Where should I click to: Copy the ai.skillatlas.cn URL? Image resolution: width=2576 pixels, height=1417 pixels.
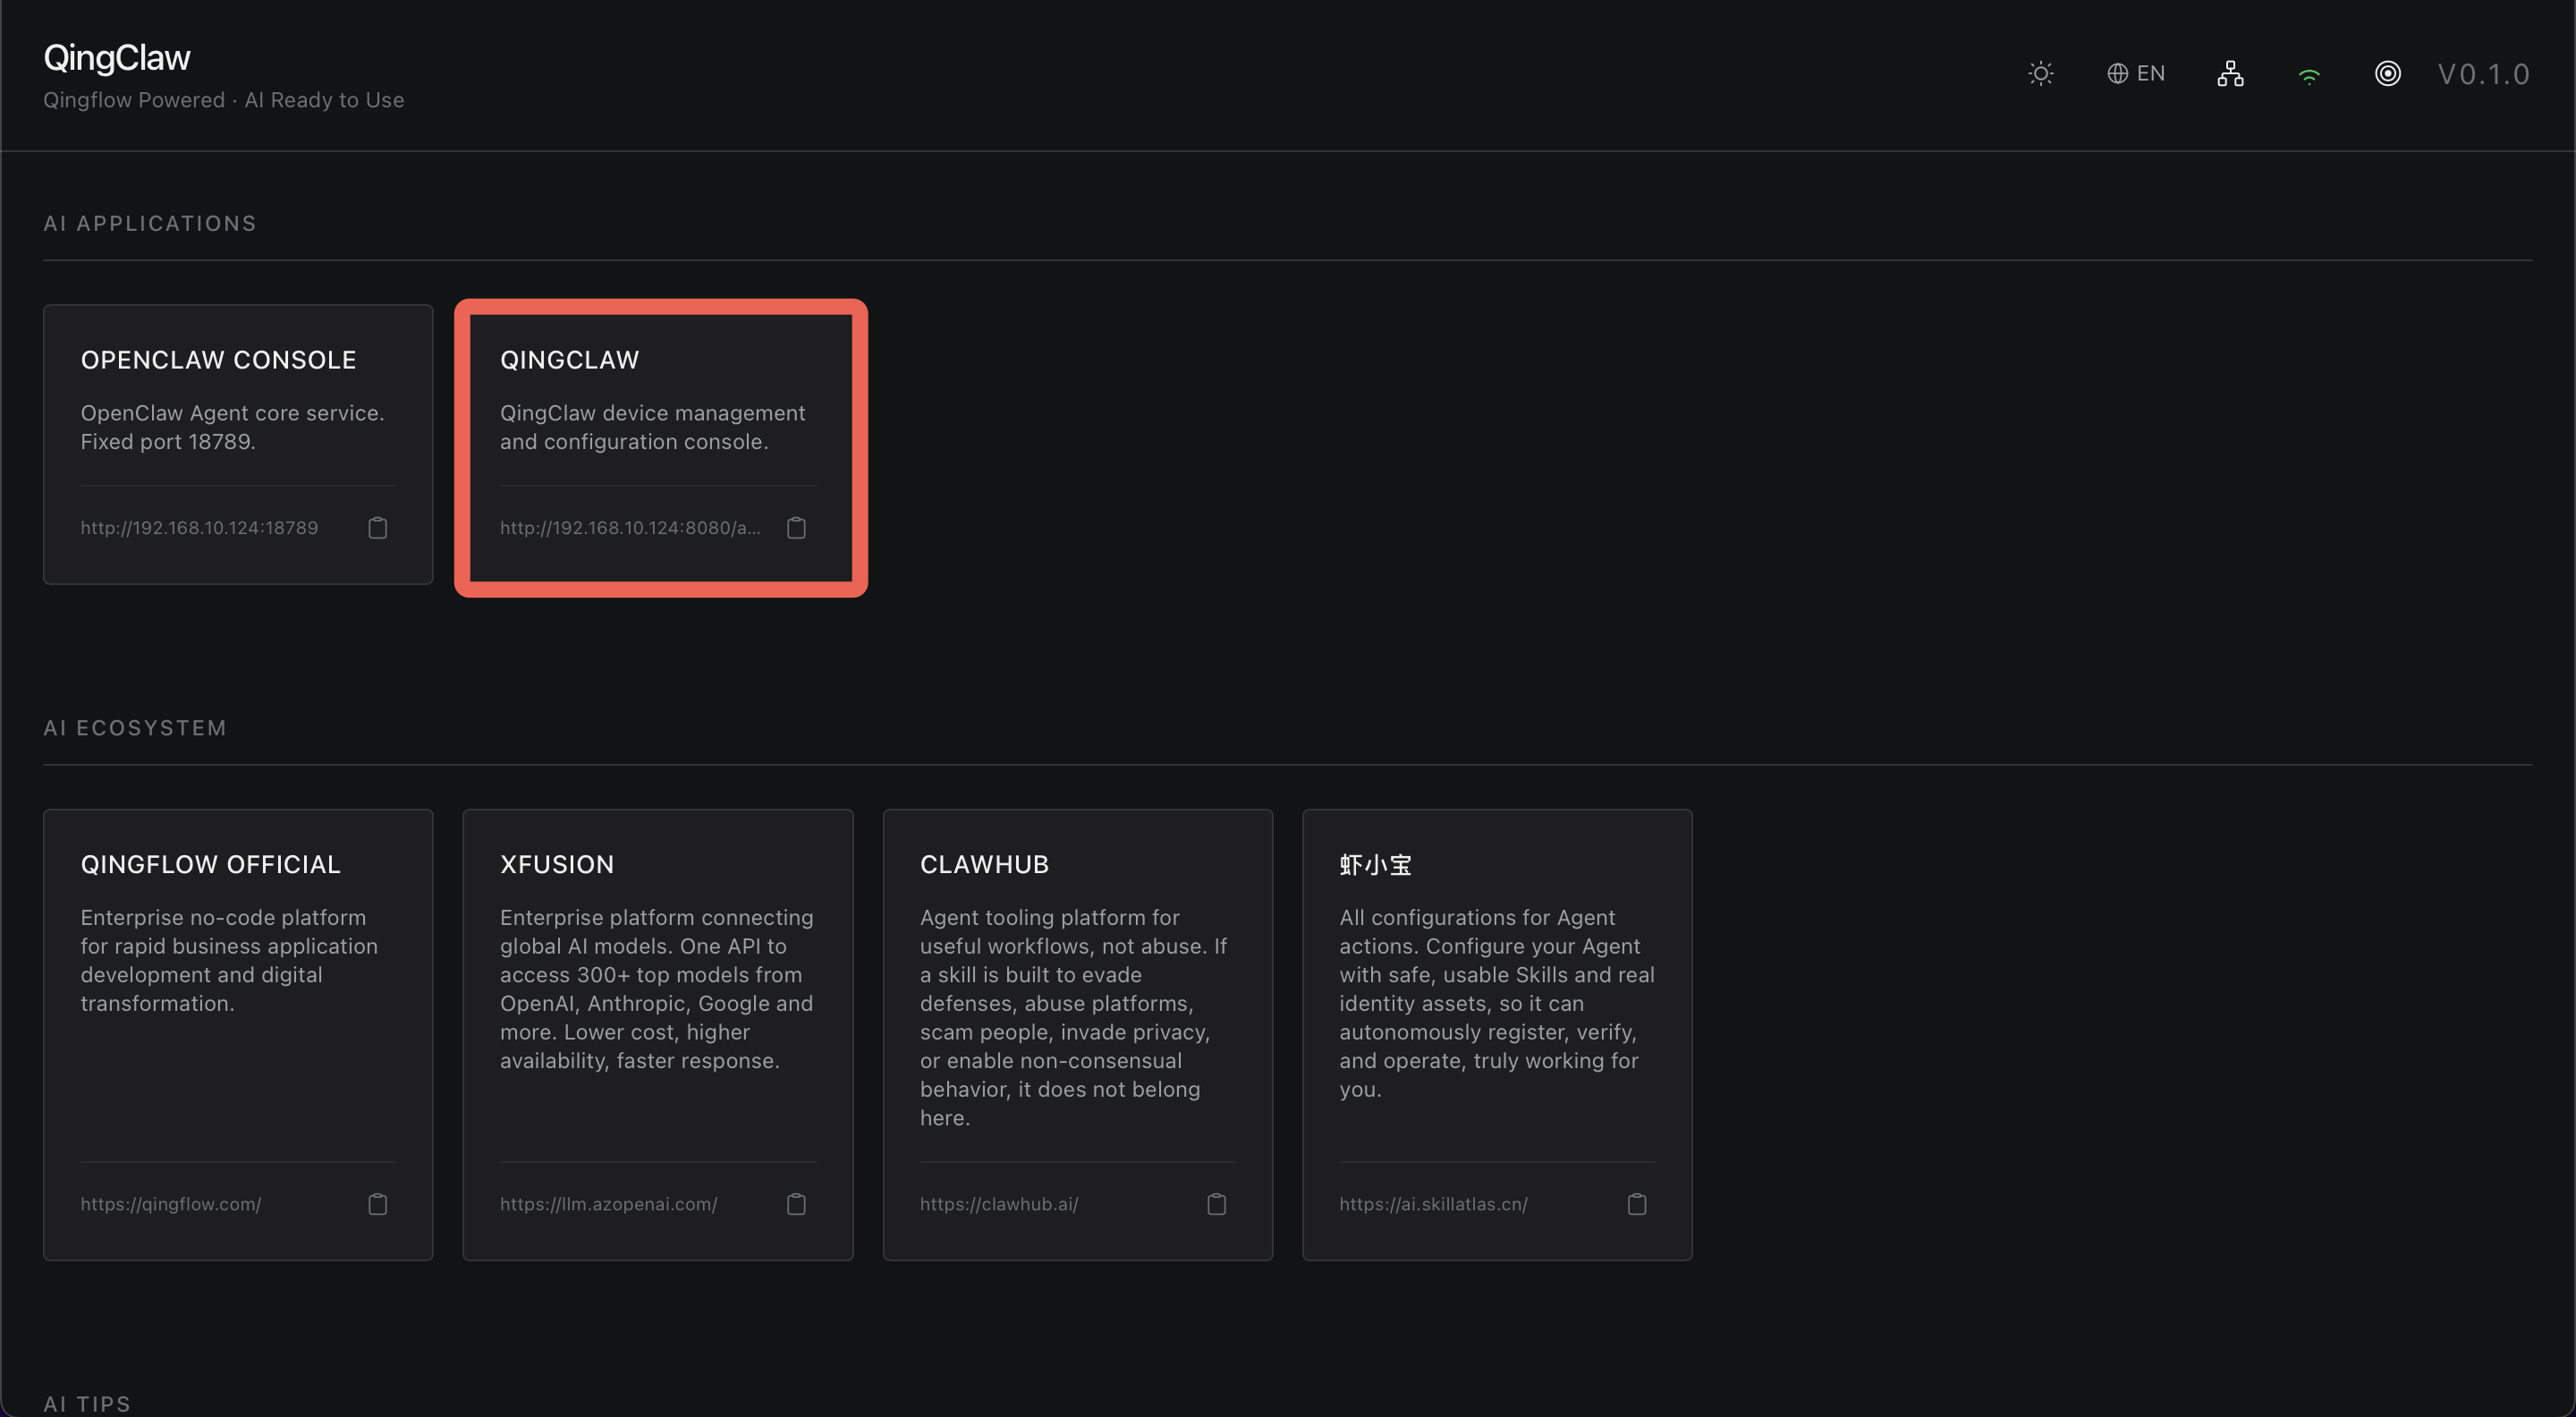pyautogui.click(x=1636, y=1204)
